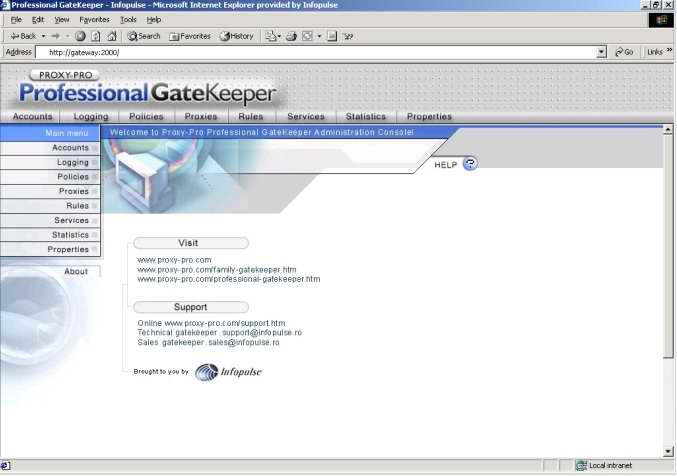Select the Accounts top tab
The width and height of the screenshot is (677, 476).
tap(32, 116)
